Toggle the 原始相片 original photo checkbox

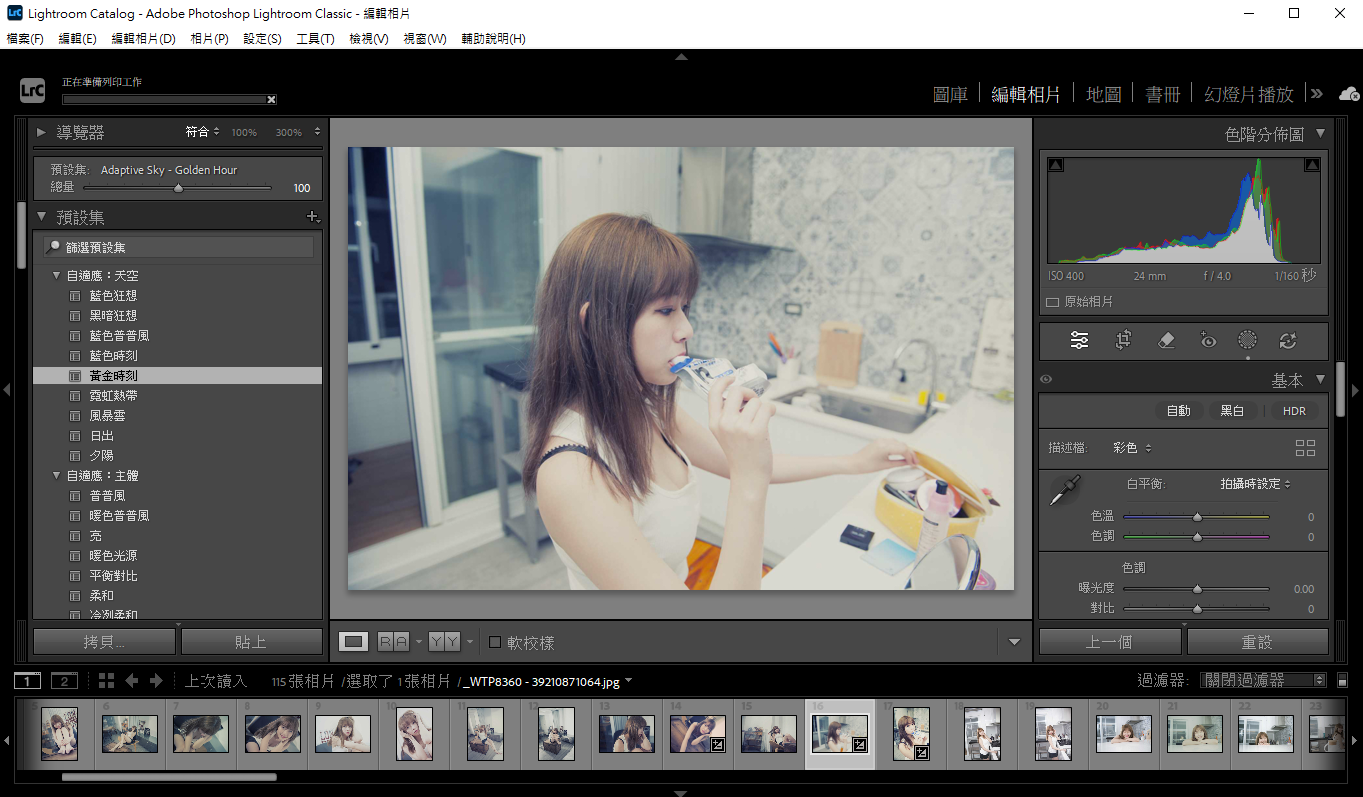[1052, 301]
